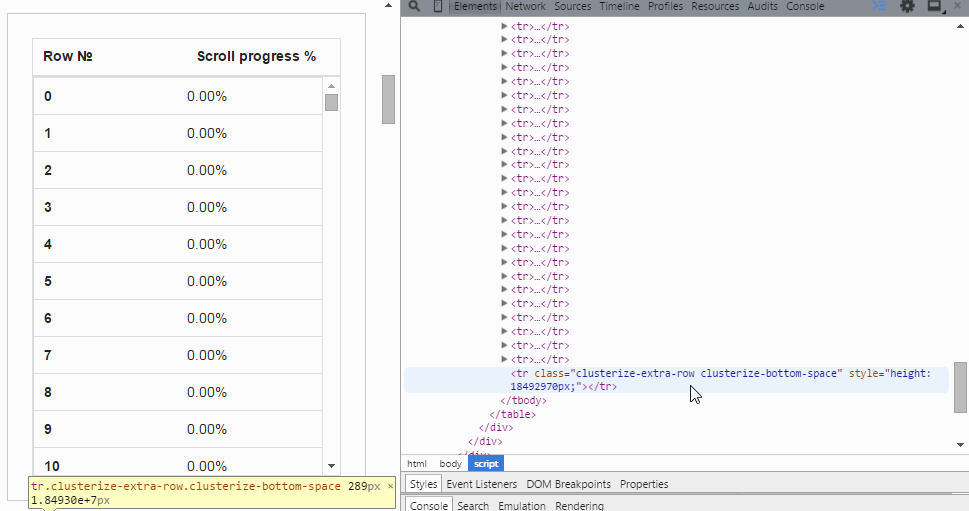Viewport: 969px width, 511px height.
Task: Click row number 0 cell
Action: tap(48, 96)
